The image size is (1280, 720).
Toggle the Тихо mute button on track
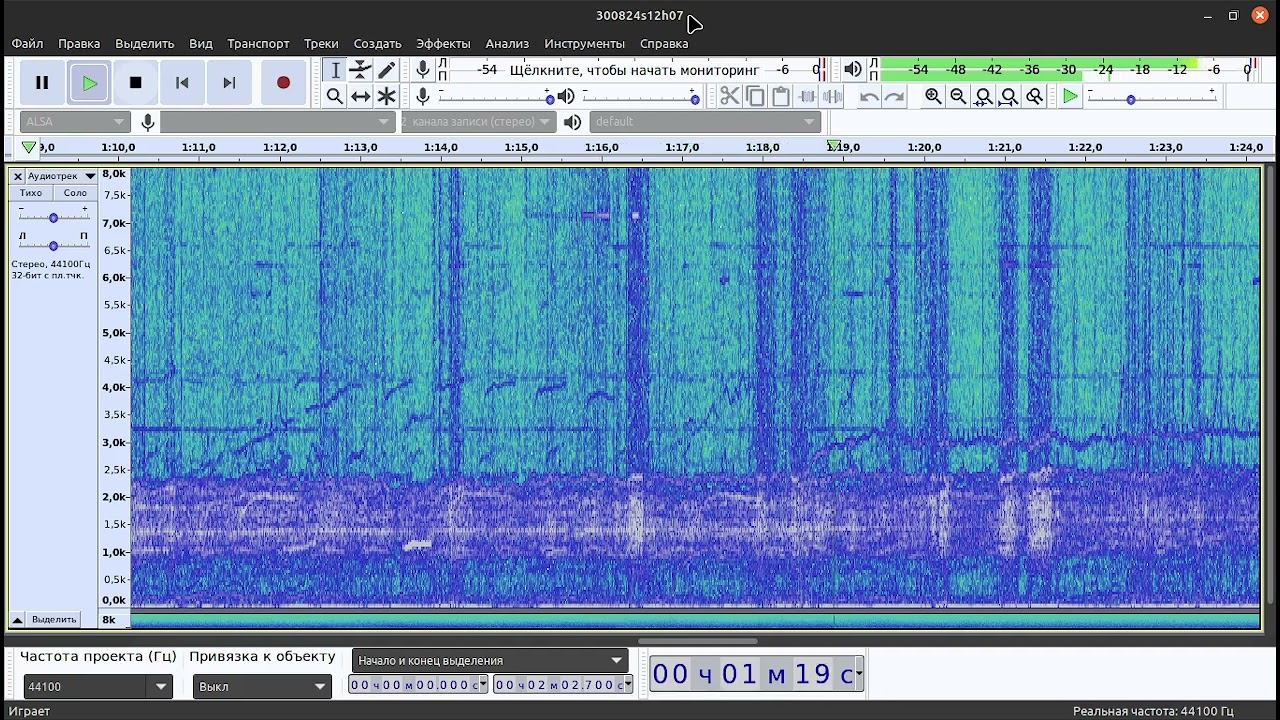(x=31, y=193)
